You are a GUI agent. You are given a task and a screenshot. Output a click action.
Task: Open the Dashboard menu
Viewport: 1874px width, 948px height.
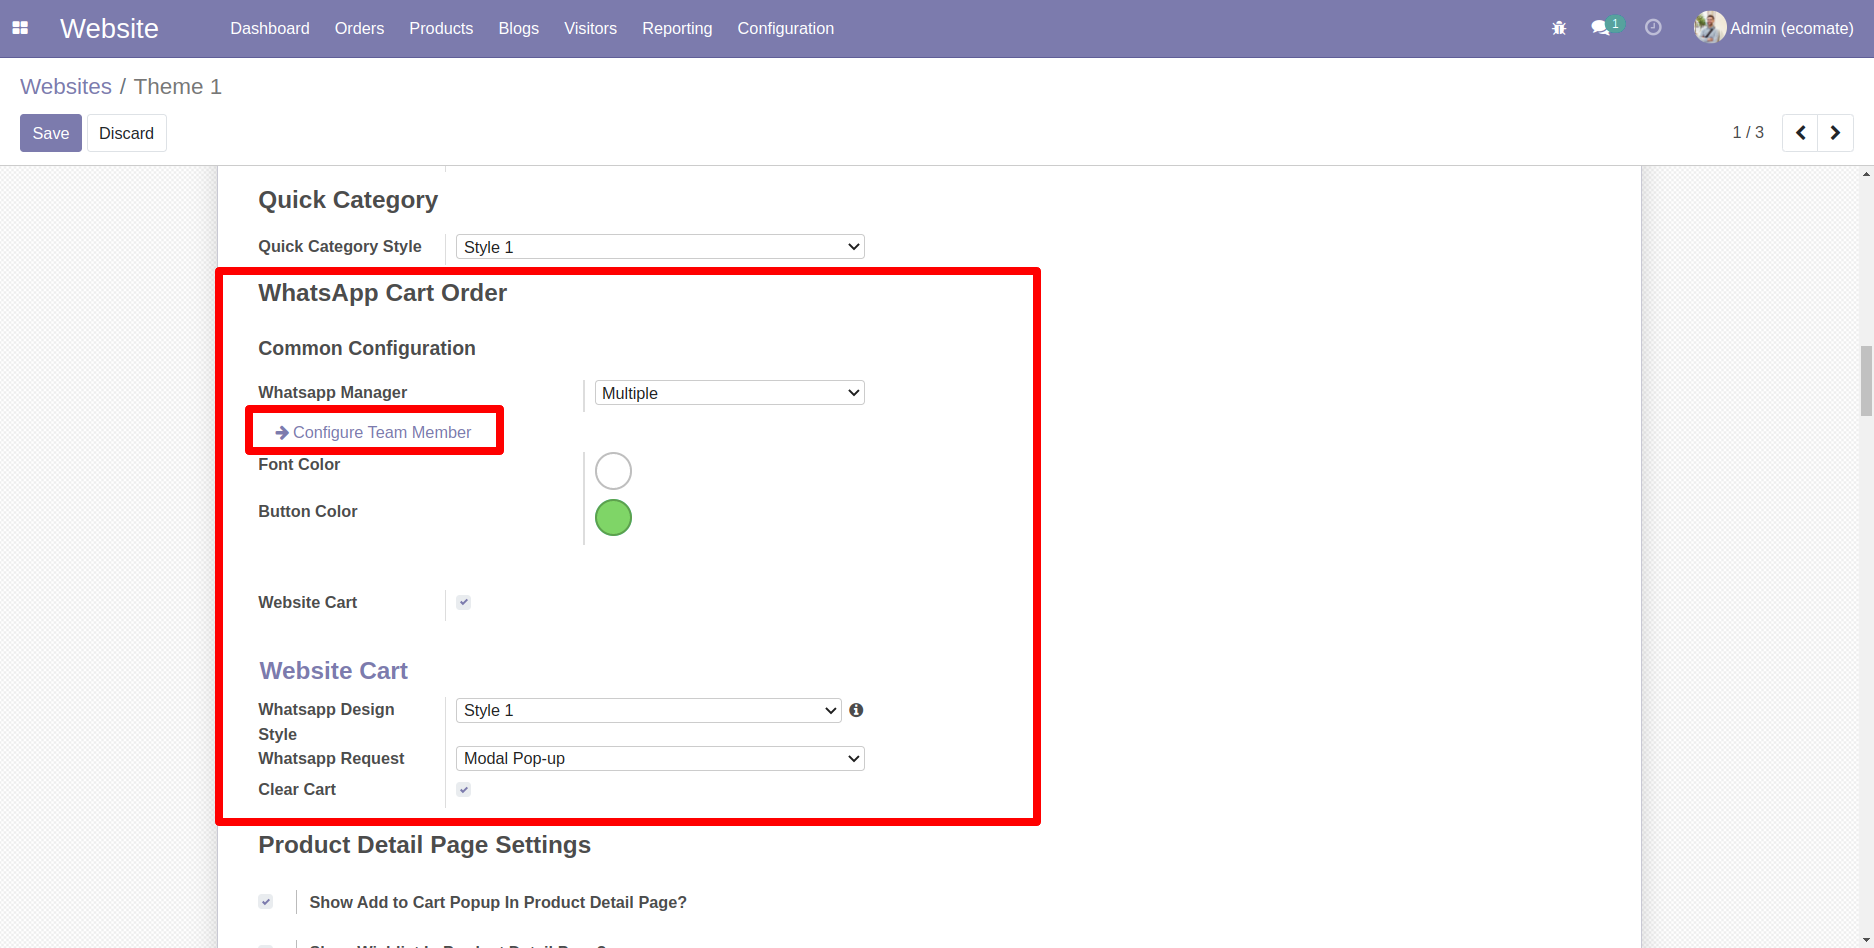270,28
